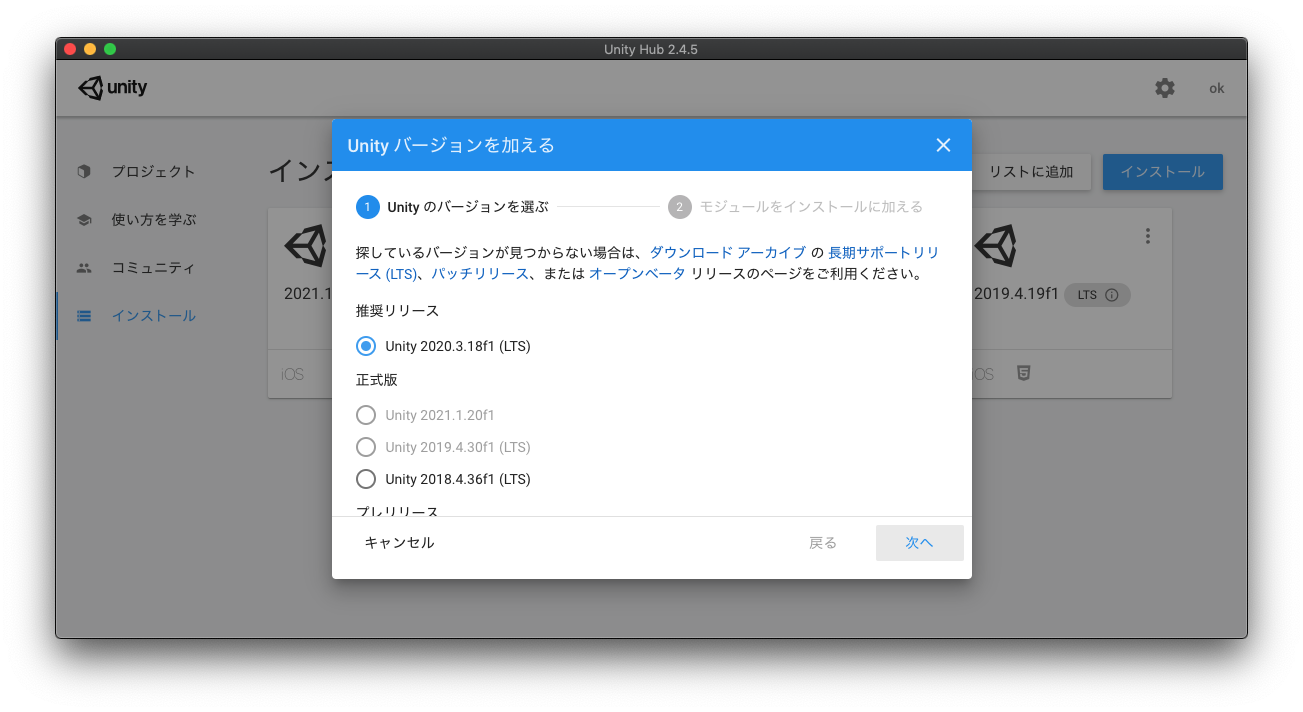
Task: Click the graduation cap learn icon
Action: point(84,219)
